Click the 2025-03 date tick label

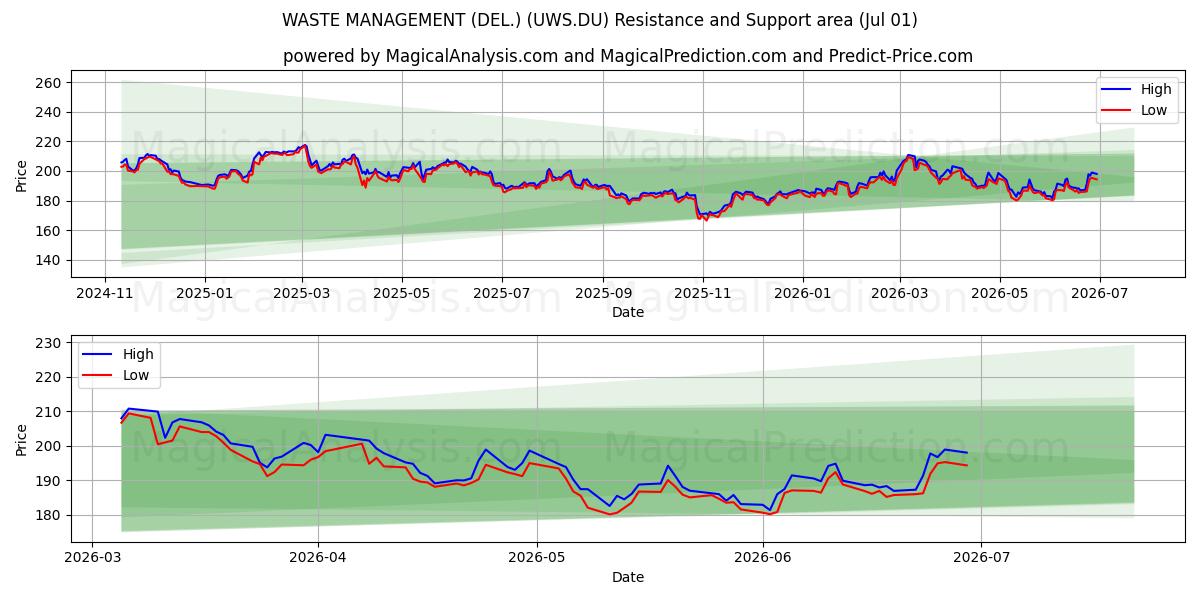302,294
